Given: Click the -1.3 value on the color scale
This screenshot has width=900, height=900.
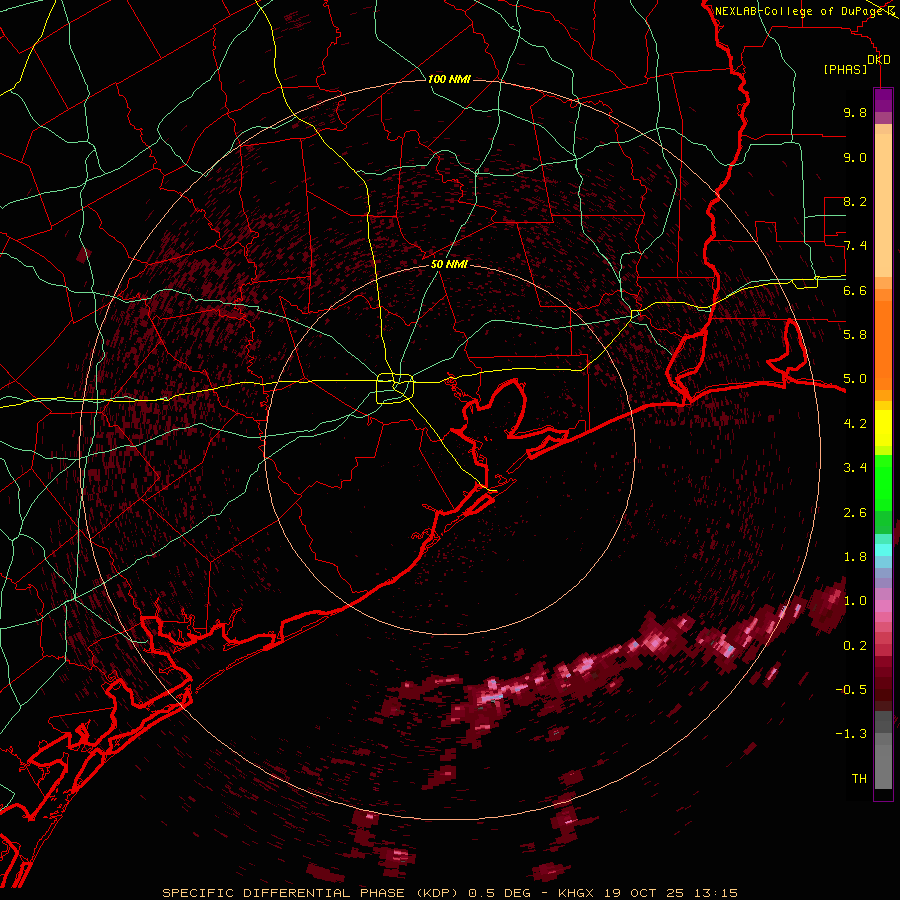Looking at the screenshot, I should [x=851, y=734].
